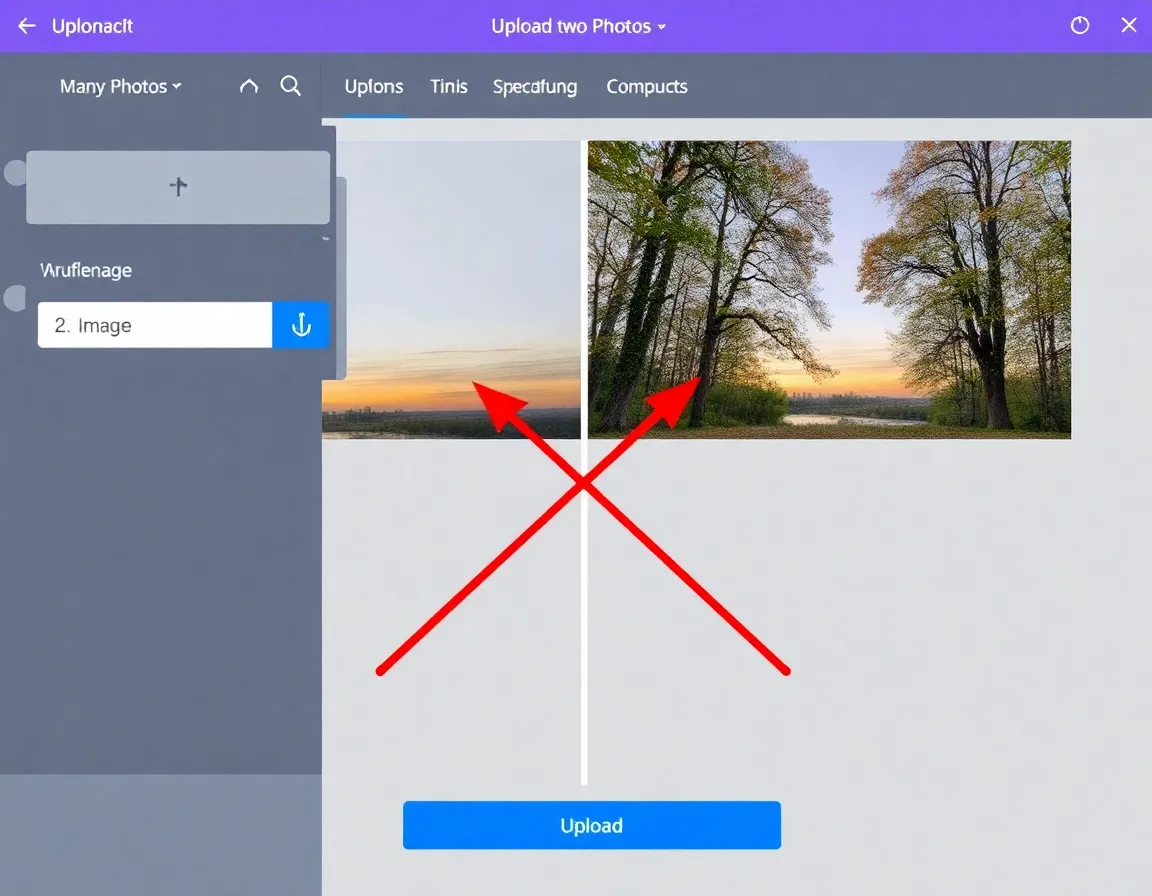Close the upload window with X
The image size is (1152, 896).
click(1129, 26)
